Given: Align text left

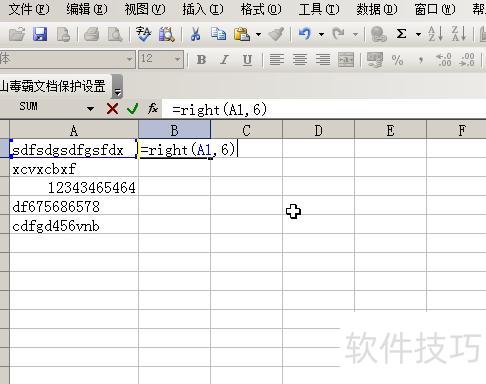Looking at the screenshot, I should pos(277,60).
